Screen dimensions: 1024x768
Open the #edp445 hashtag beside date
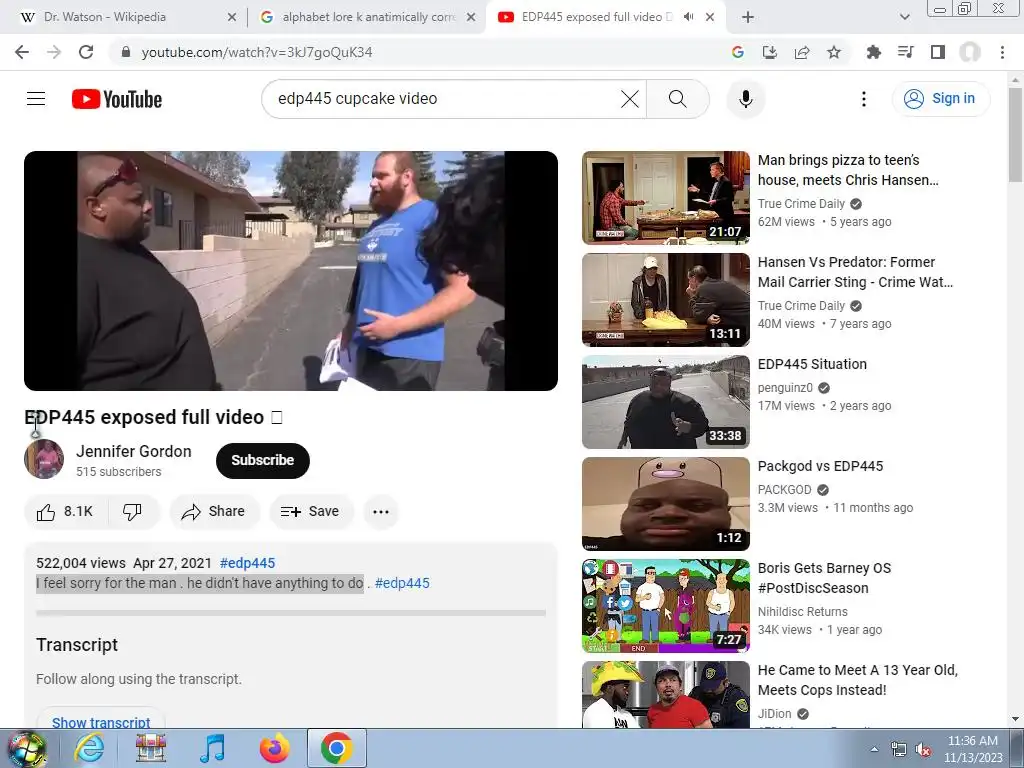[x=248, y=563]
